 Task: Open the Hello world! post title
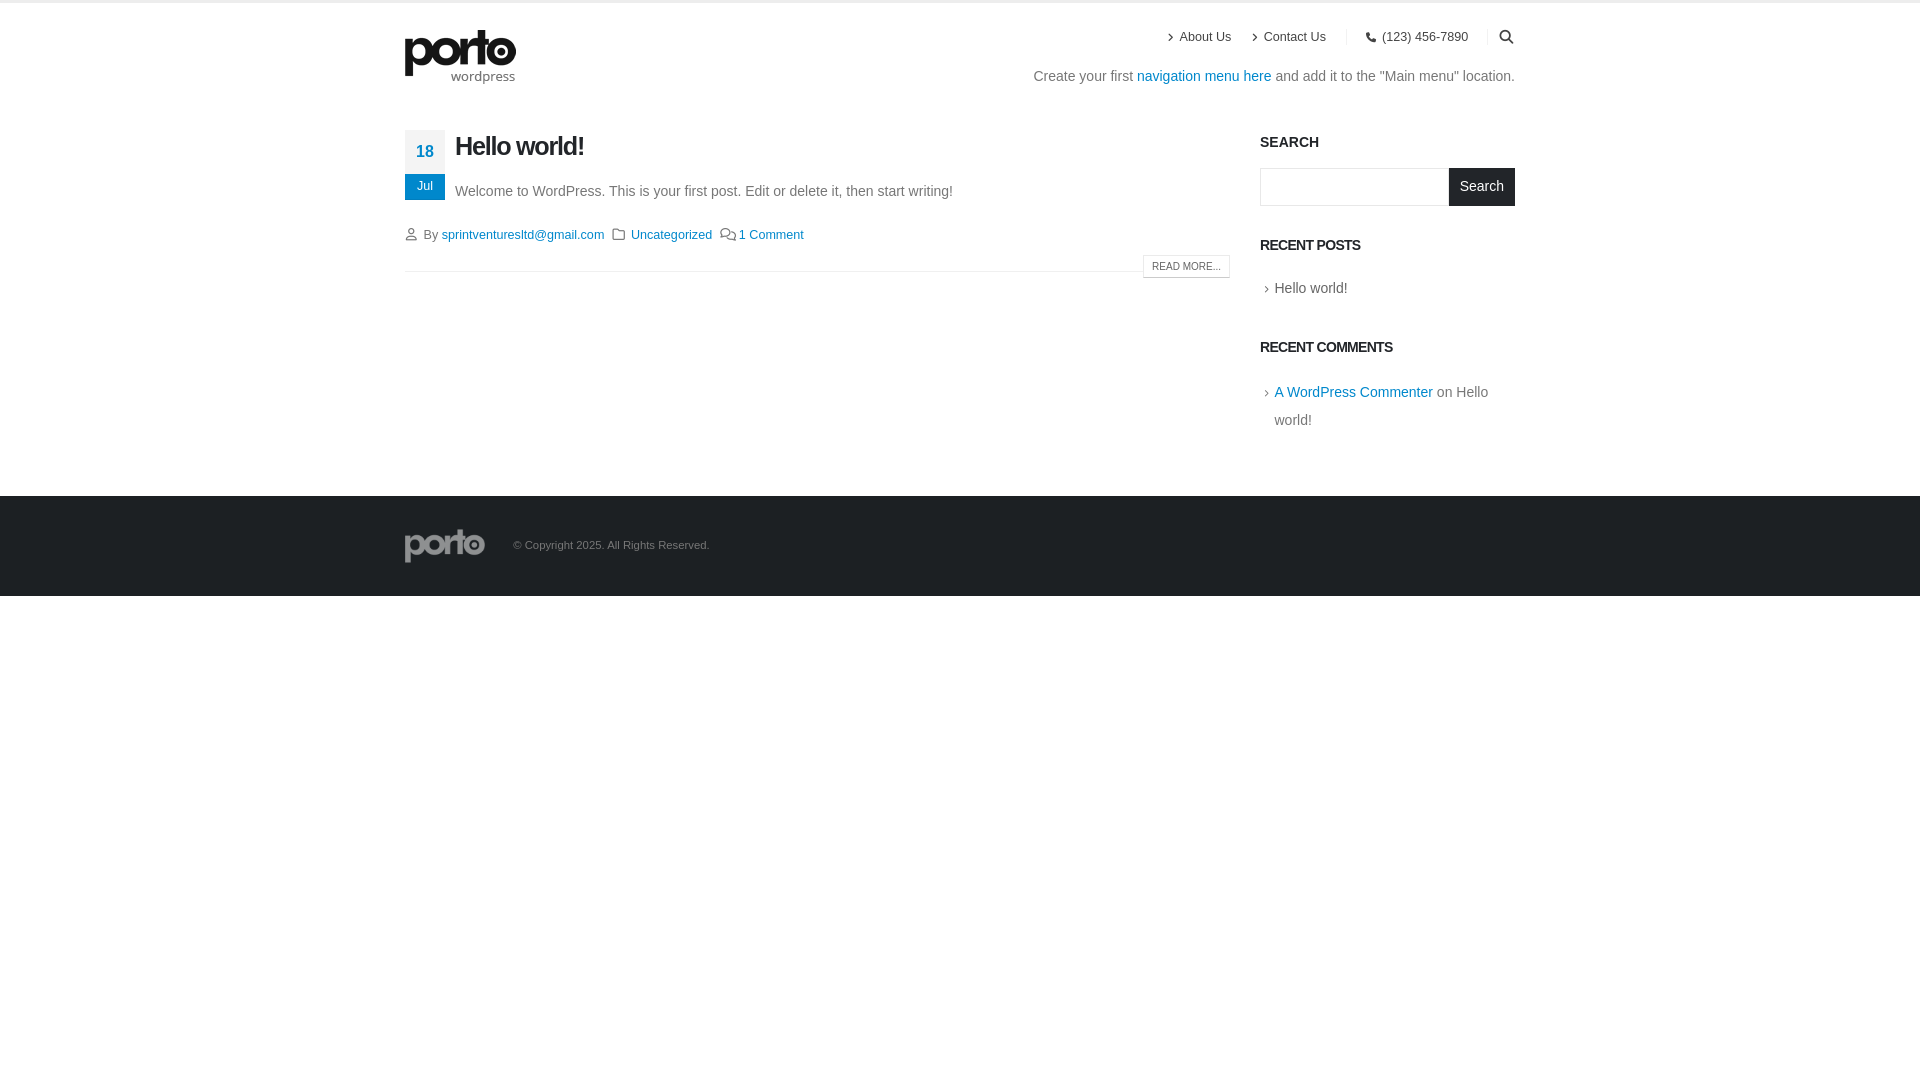(x=519, y=146)
